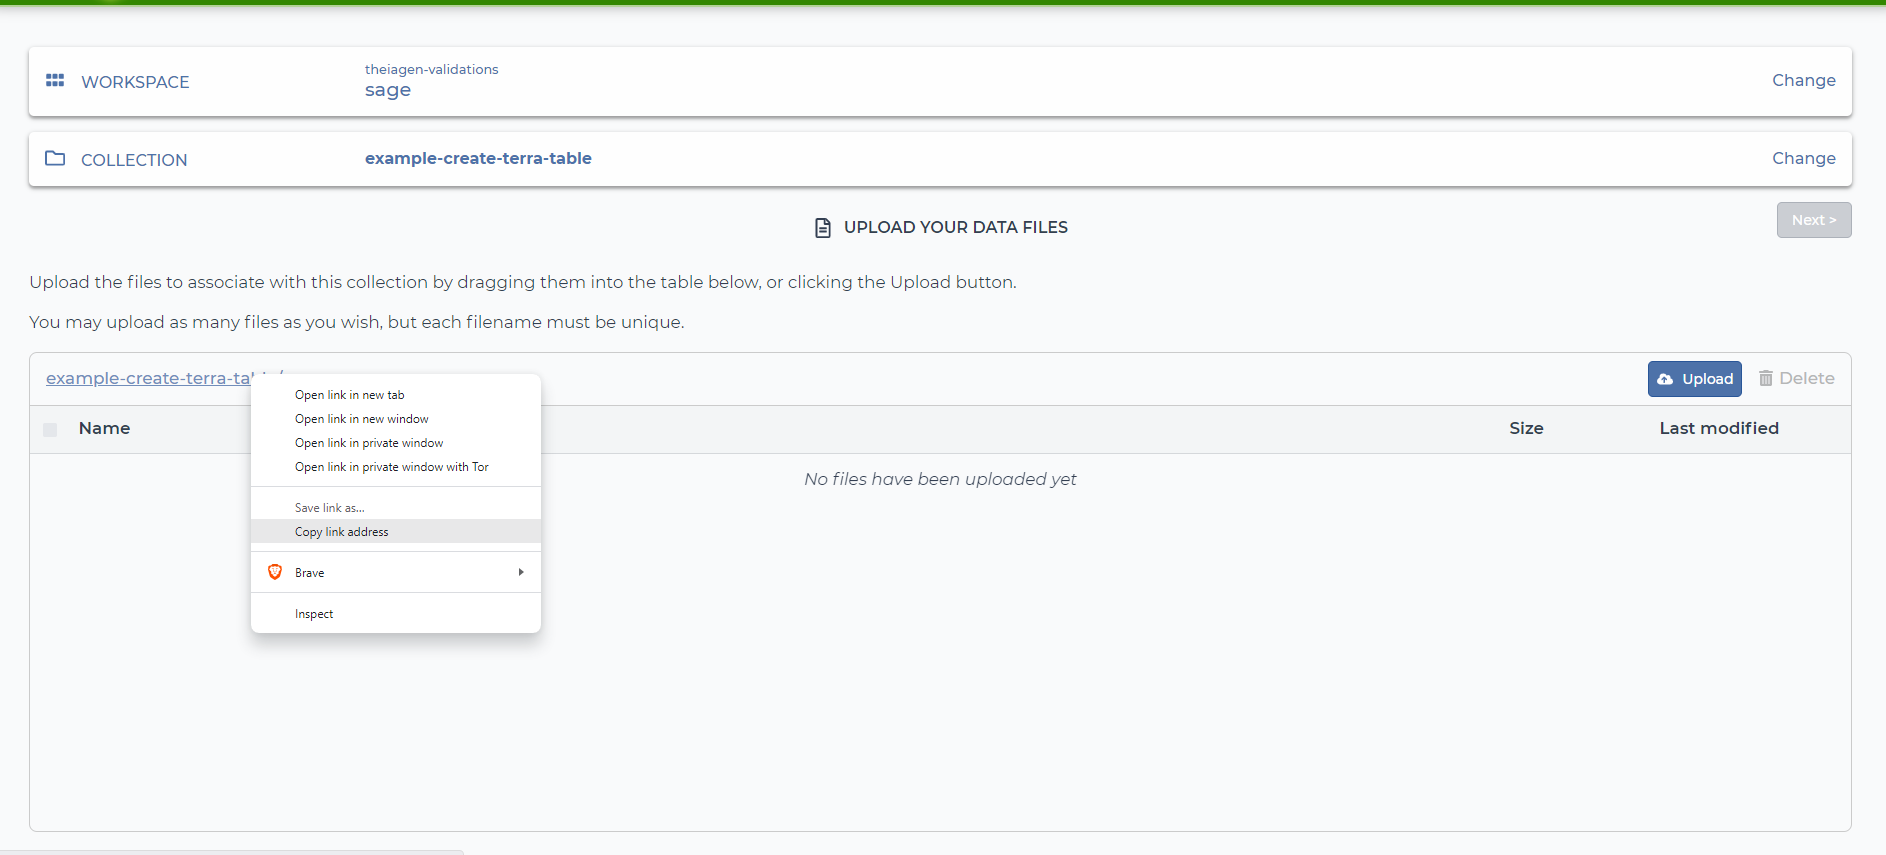1886x855 pixels.
Task: Choose Open link in private window
Action: [x=369, y=443]
